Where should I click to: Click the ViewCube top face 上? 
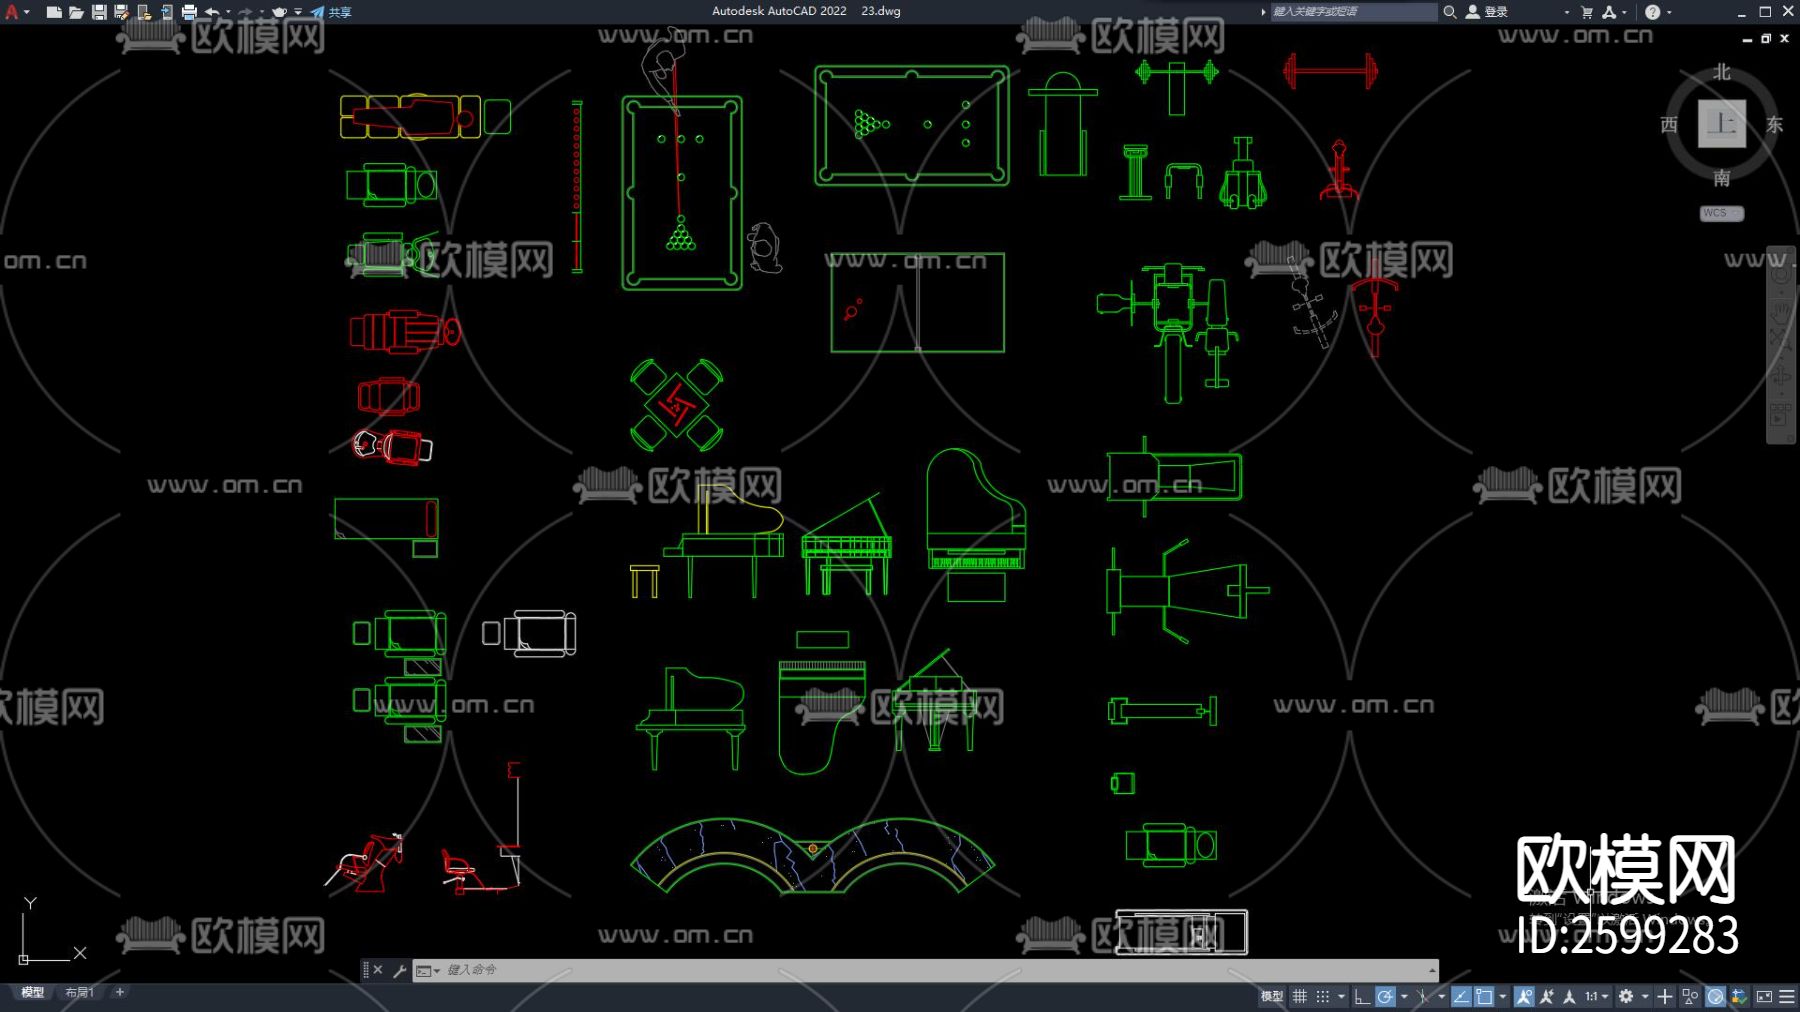coord(1721,124)
